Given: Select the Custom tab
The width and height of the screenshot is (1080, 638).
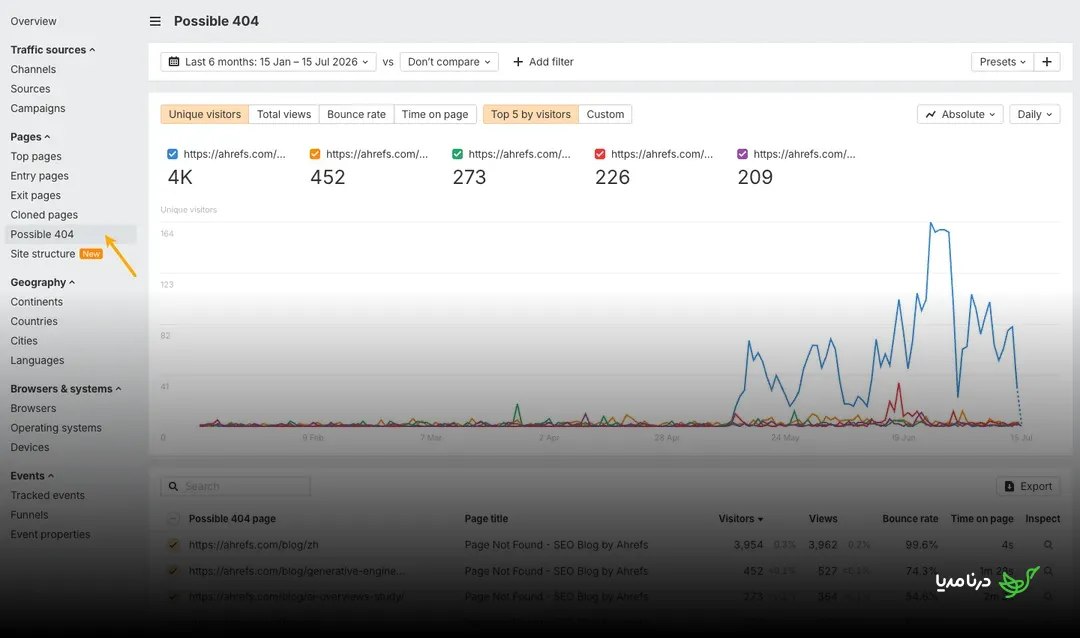Looking at the screenshot, I should tap(605, 114).
